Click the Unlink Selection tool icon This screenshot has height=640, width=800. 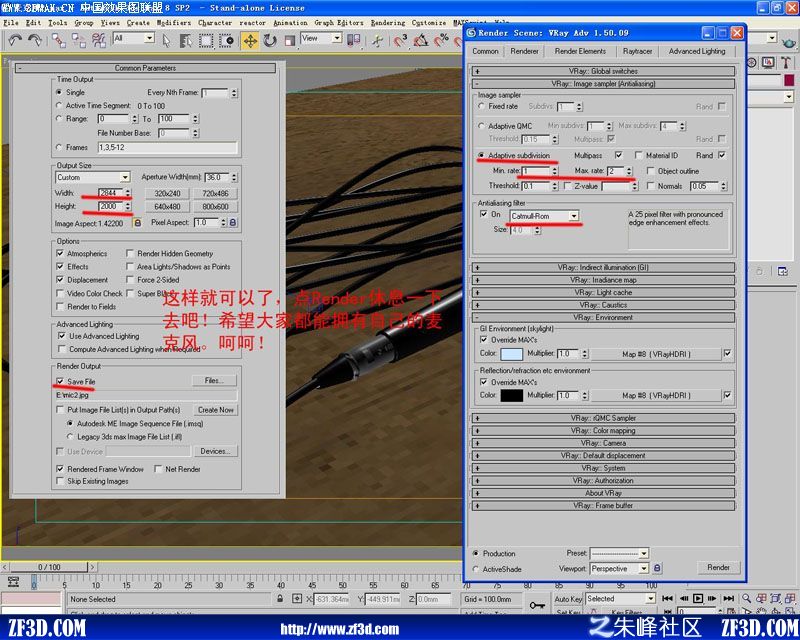(79, 40)
